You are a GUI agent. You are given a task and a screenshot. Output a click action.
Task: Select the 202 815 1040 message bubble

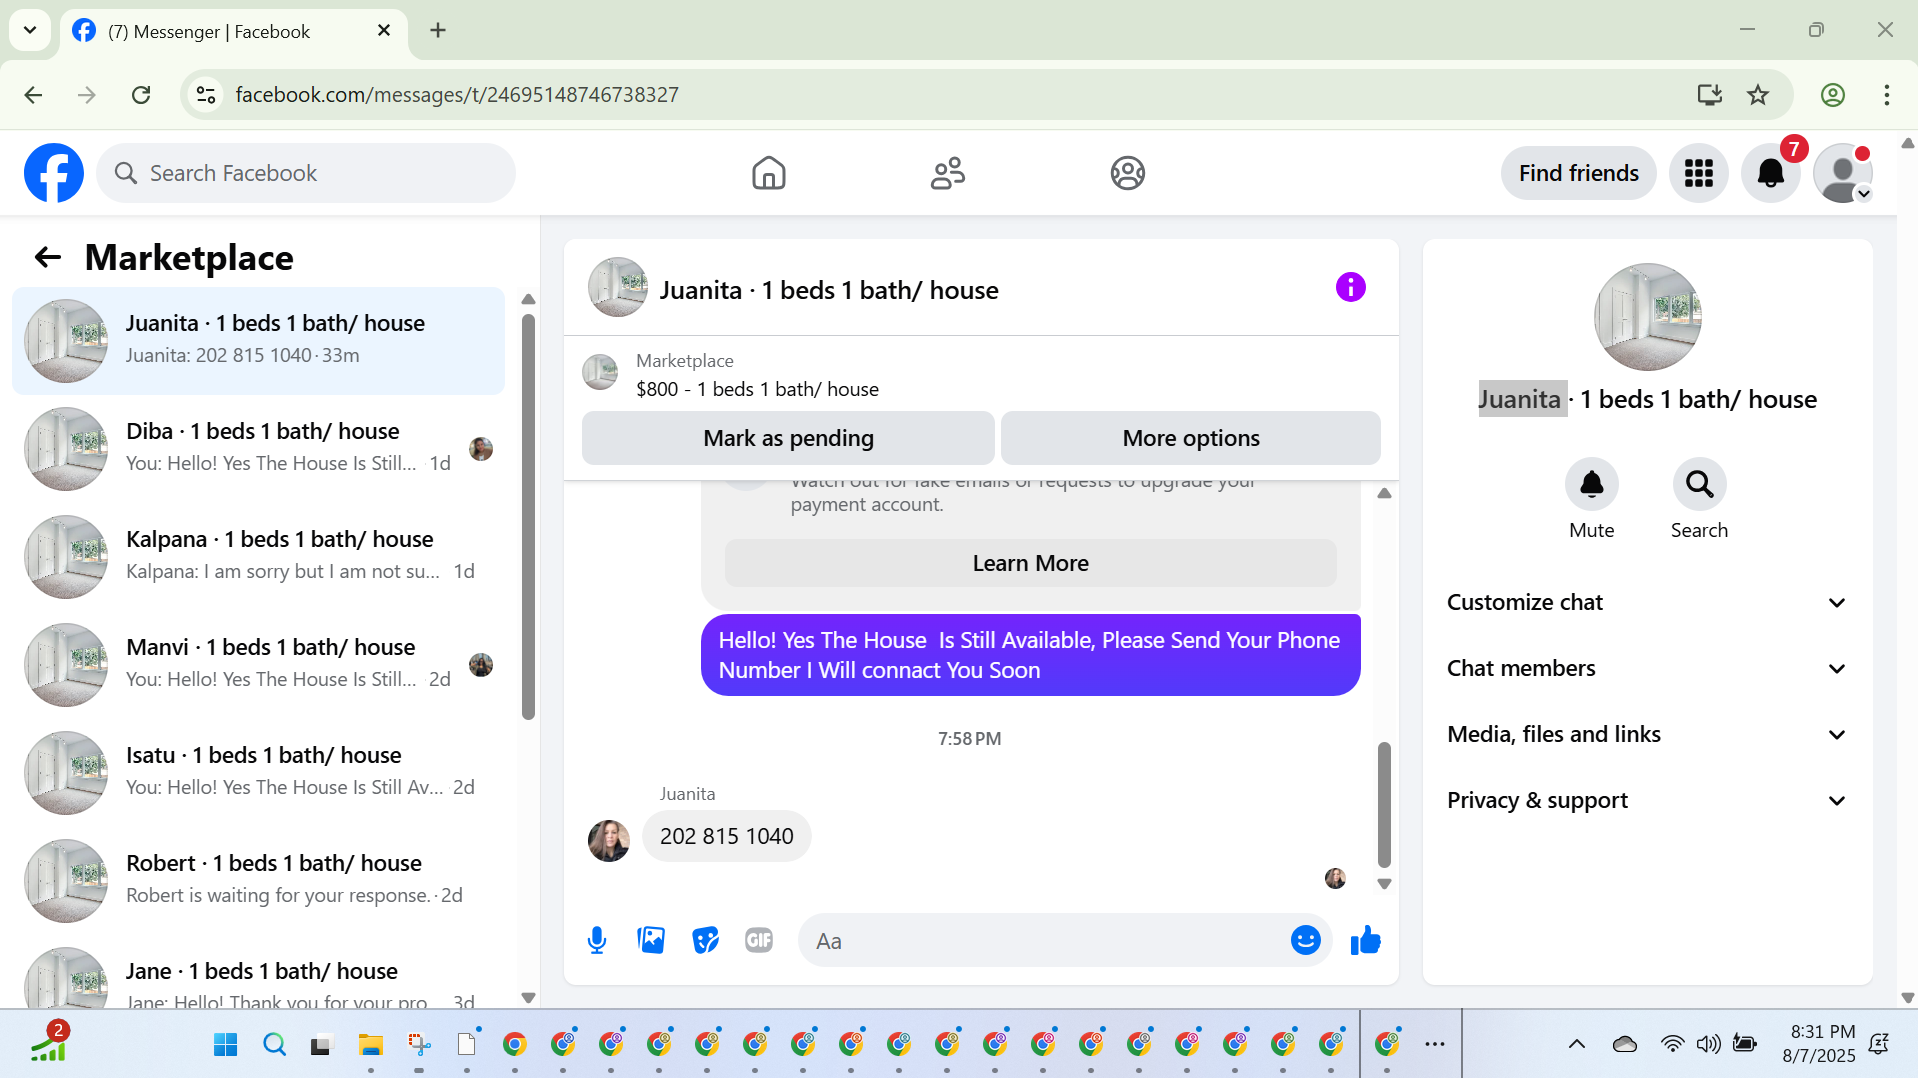(x=726, y=836)
